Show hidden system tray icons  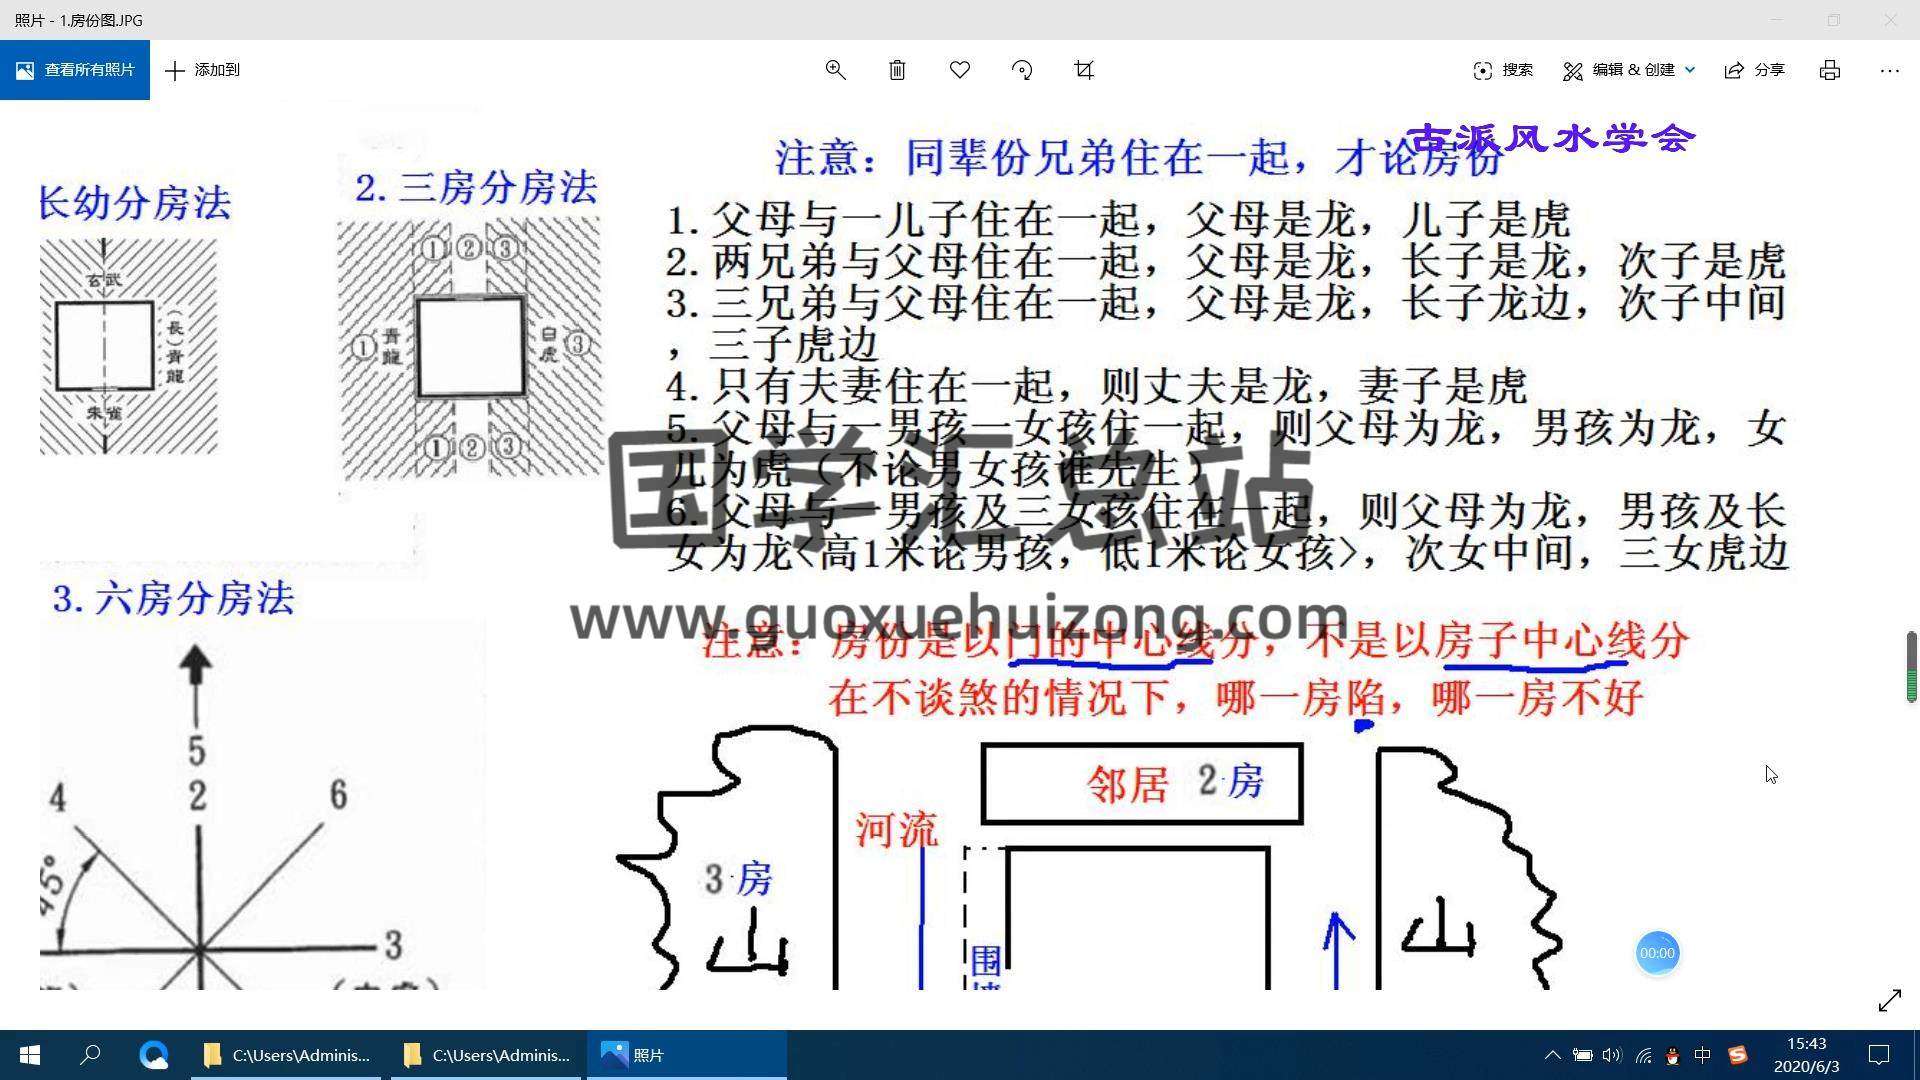point(1552,1055)
